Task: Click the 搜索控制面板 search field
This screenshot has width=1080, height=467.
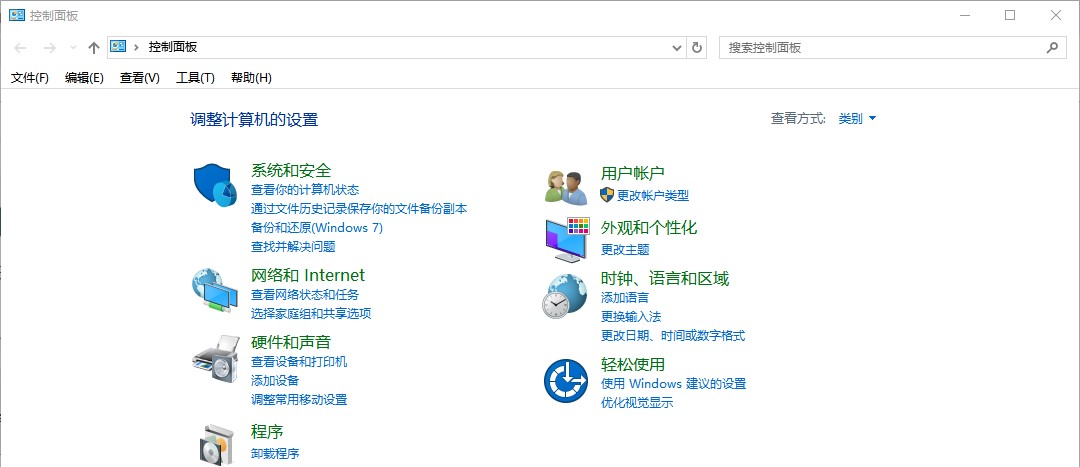Action: tap(893, 48)
